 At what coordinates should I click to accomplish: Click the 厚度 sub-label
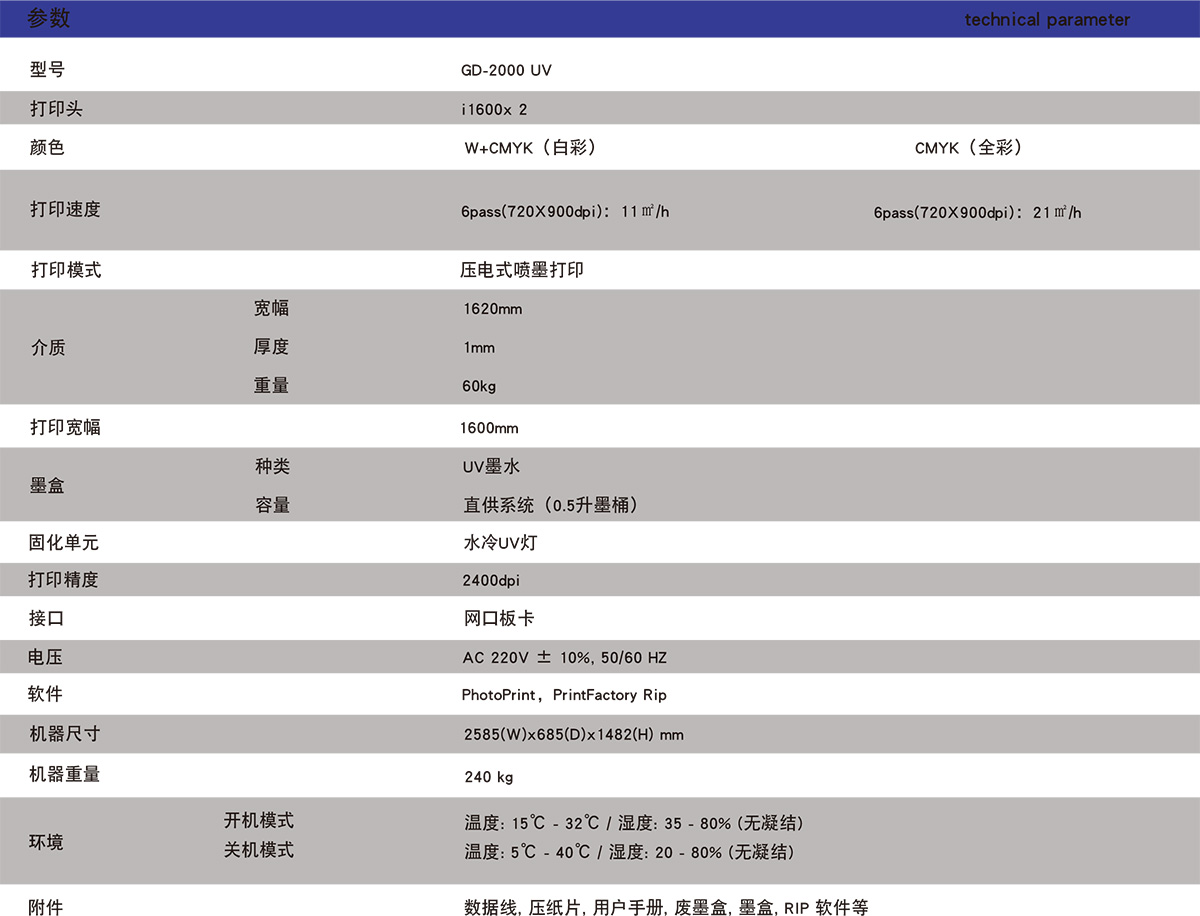tap(271, 346)
